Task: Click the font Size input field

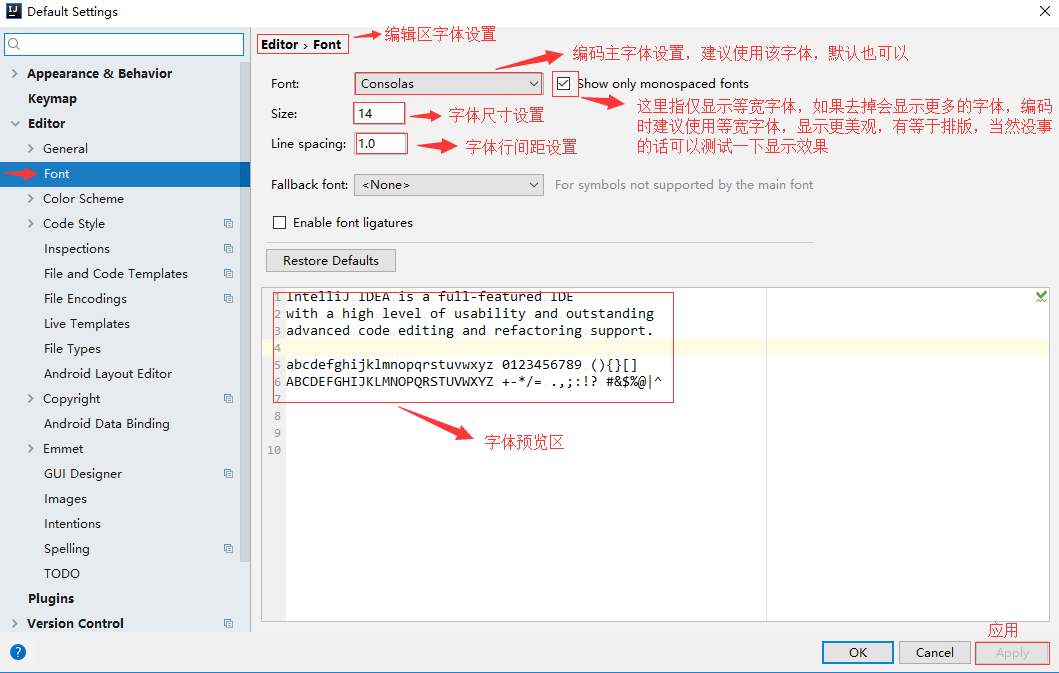Action: tap(379, 114)
